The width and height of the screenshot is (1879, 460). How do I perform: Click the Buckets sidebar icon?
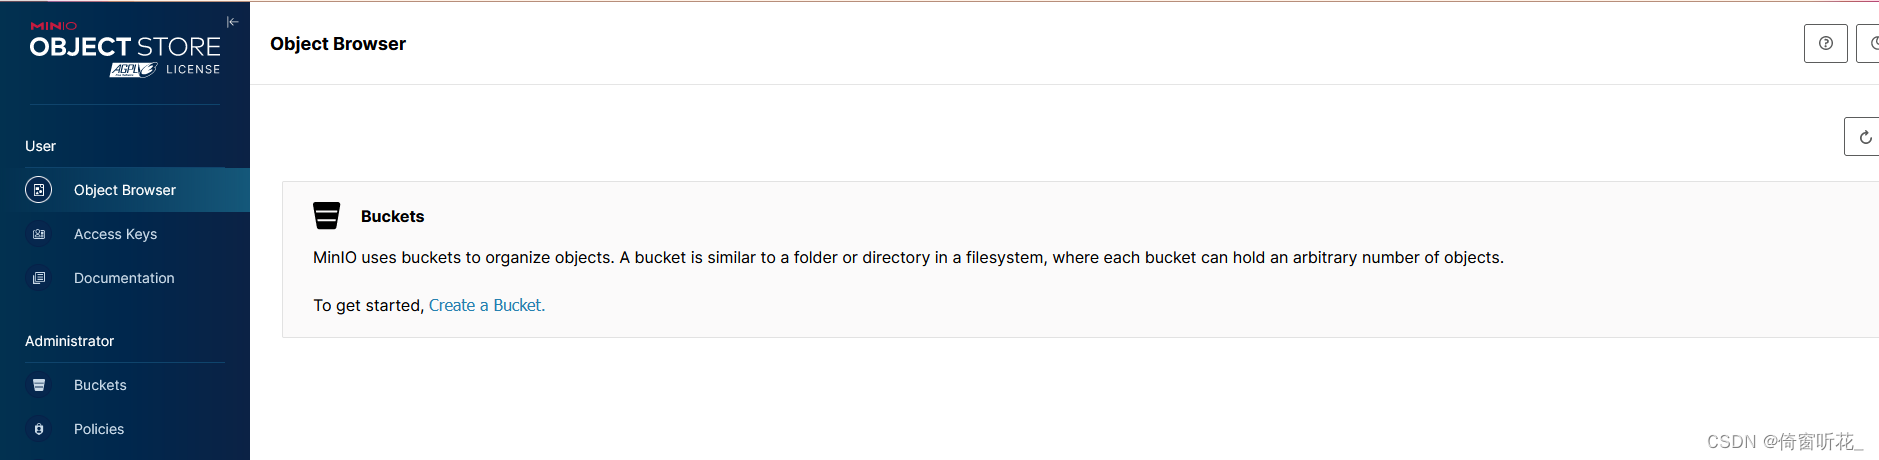click(39, 385)
